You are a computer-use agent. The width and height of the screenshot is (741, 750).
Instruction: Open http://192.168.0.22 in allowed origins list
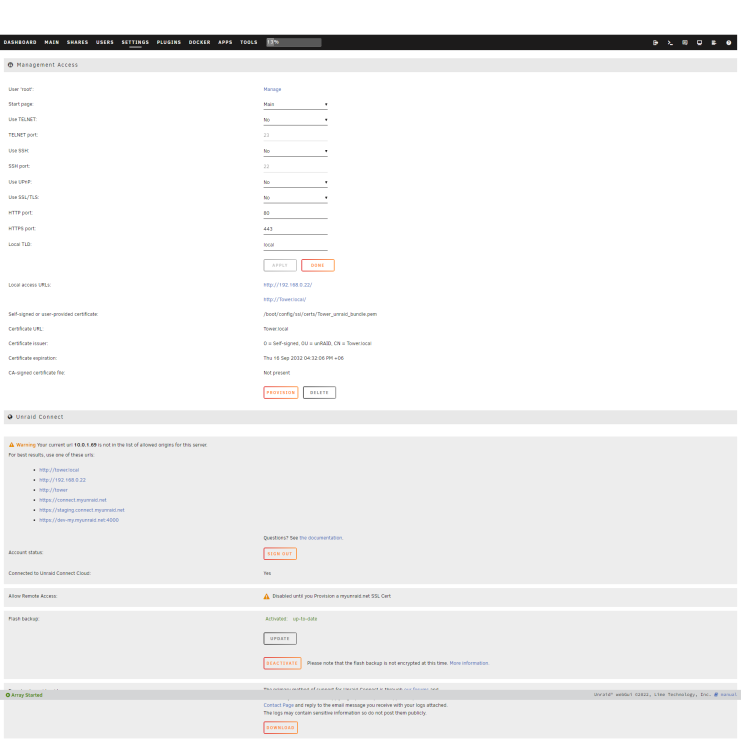(62, 480)
